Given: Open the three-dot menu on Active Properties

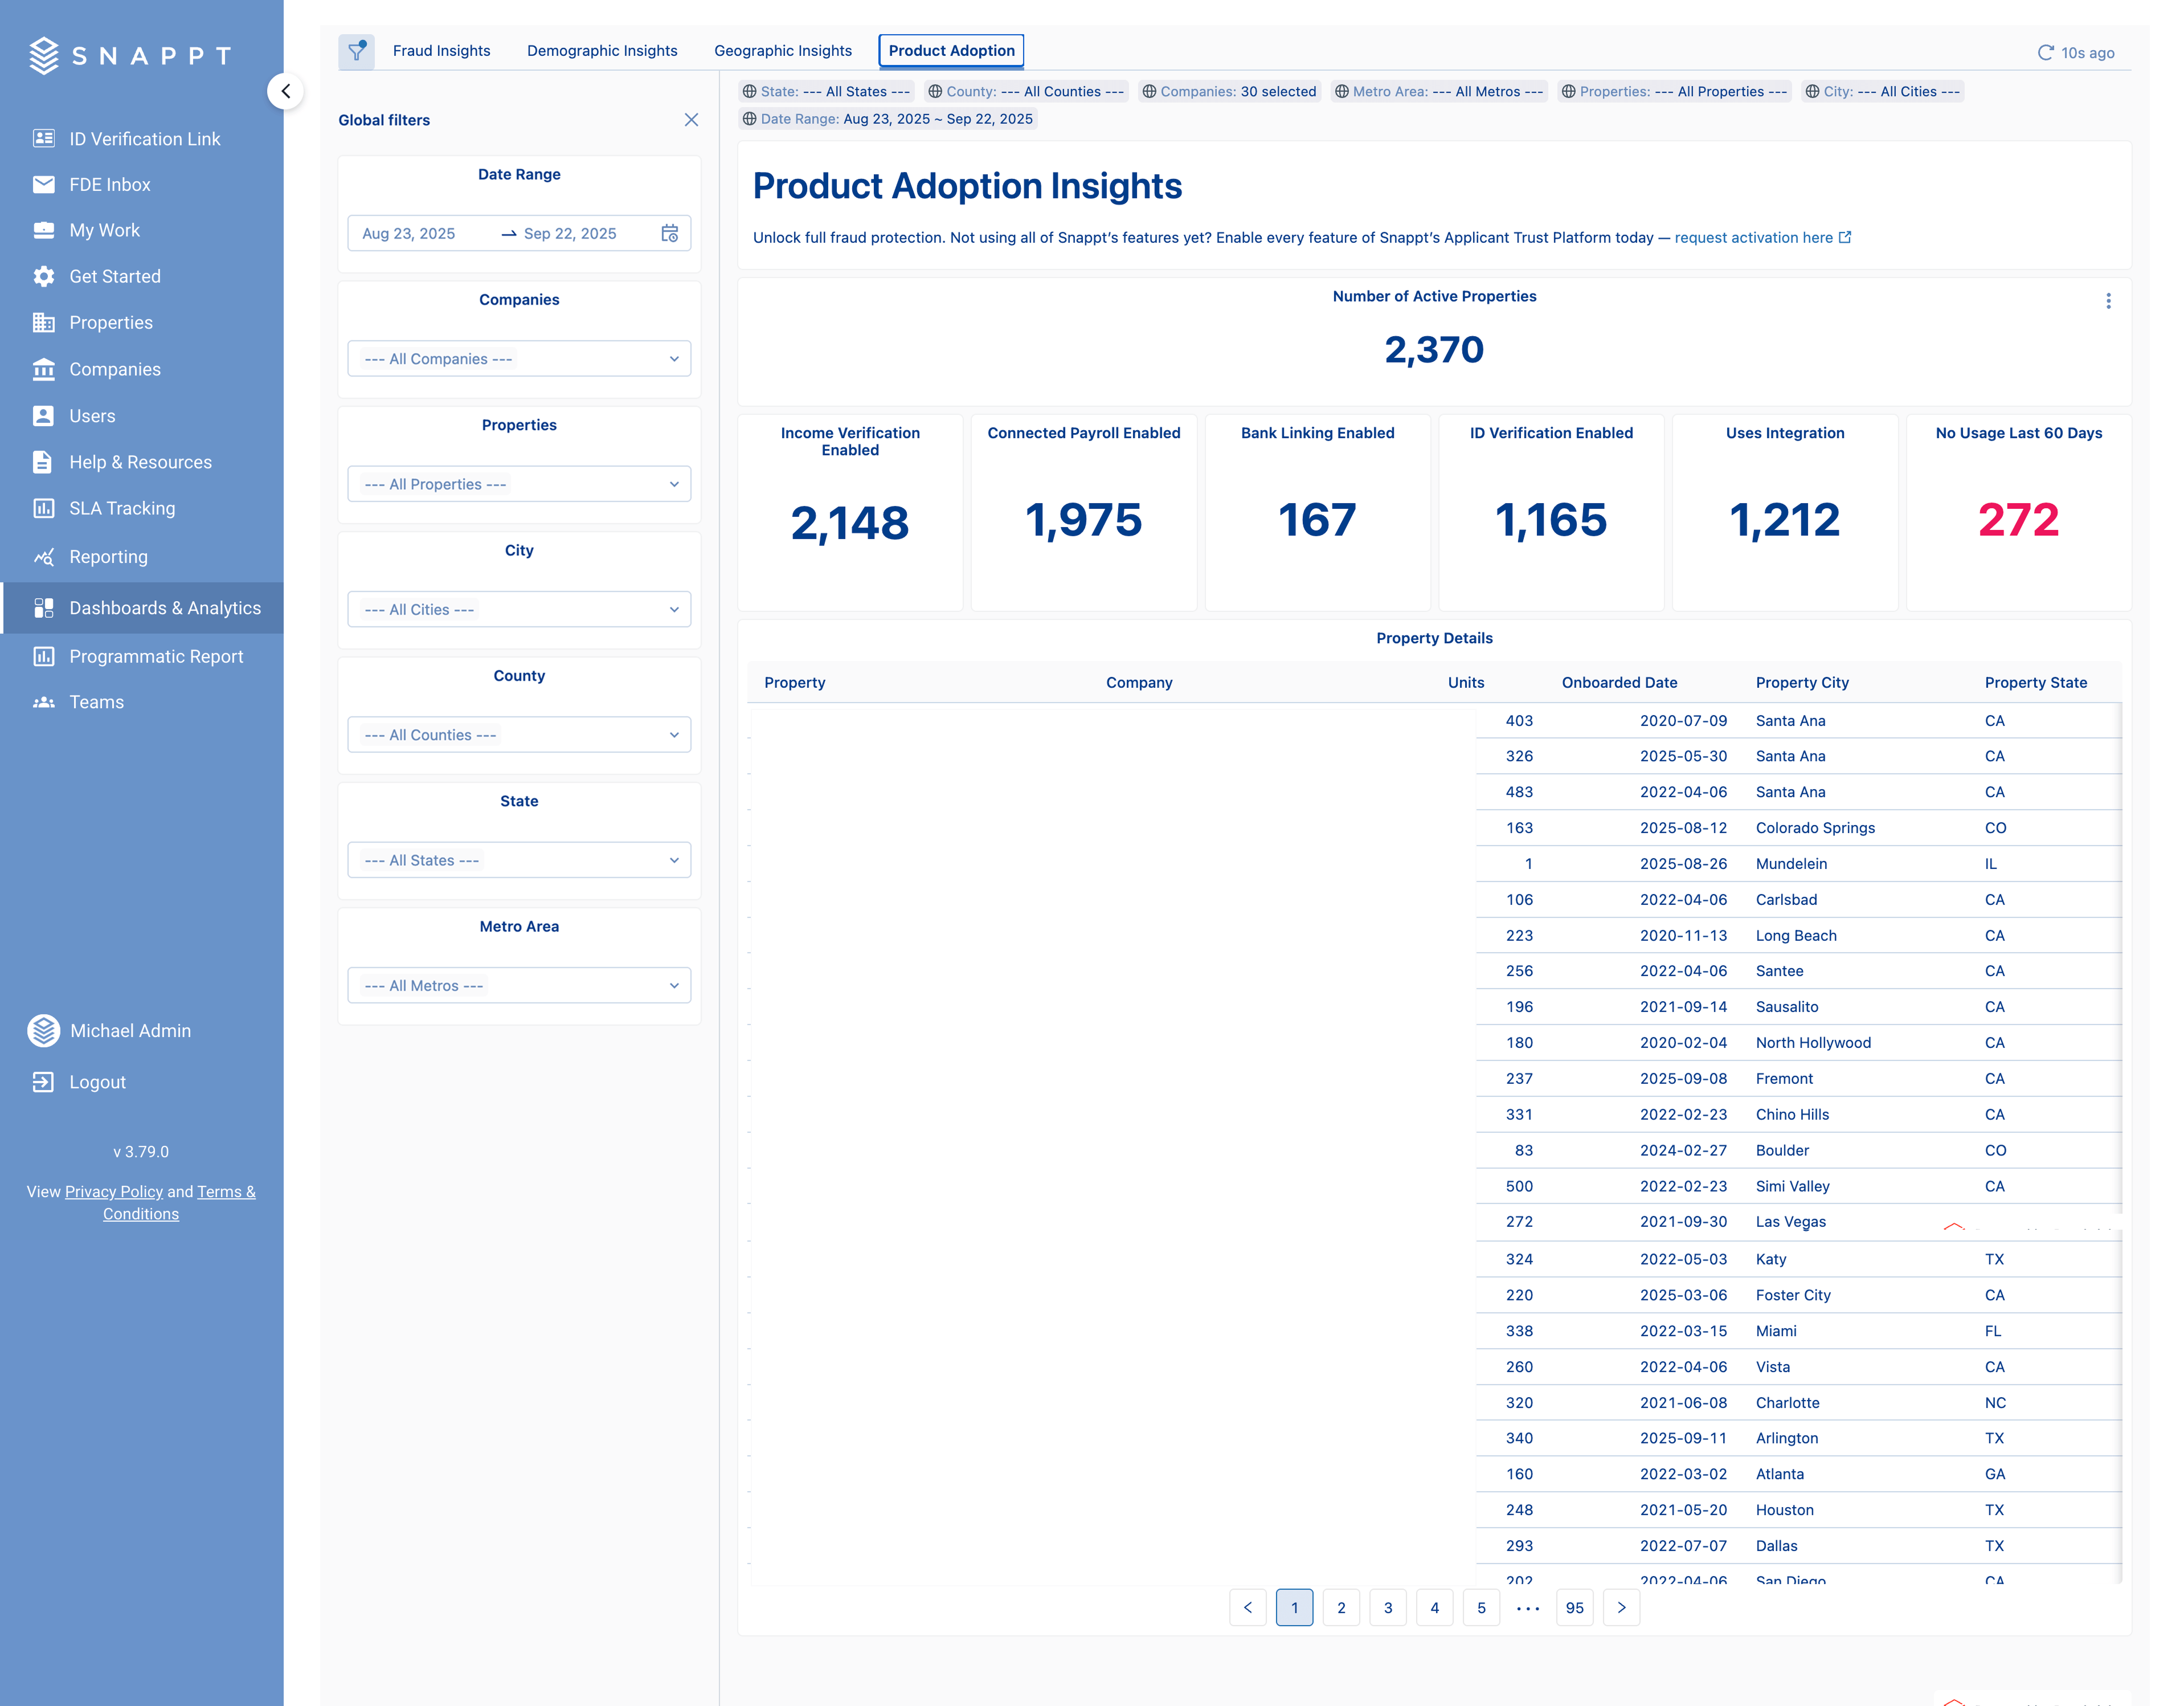Looking at the screenshot, I should point(2108,301).
